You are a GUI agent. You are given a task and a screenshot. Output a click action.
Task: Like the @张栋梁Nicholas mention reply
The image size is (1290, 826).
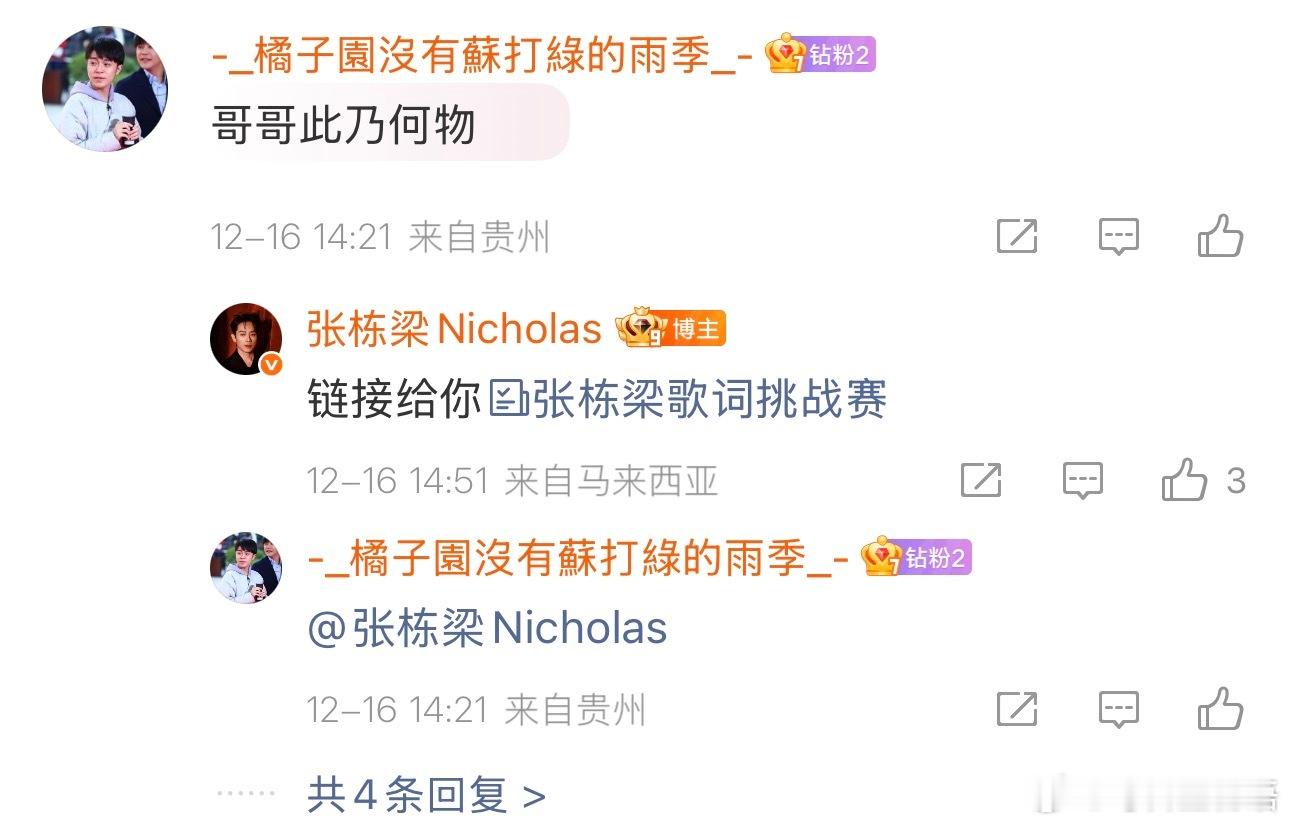pos(1220,709)
